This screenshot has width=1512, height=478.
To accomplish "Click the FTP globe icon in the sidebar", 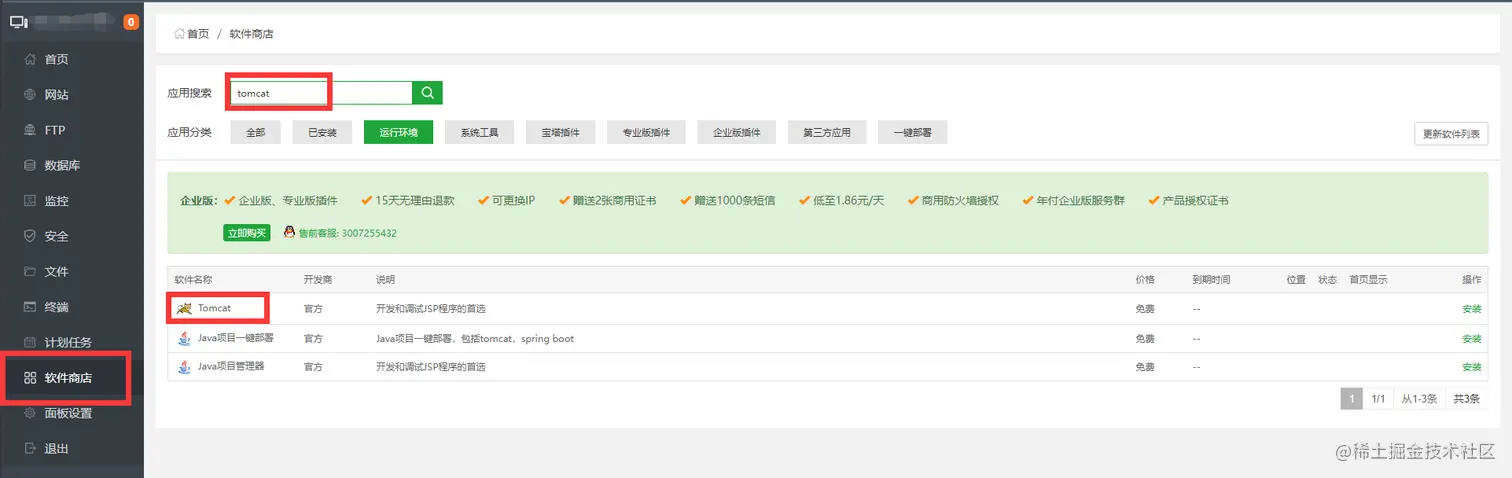I will click(30, 130).
